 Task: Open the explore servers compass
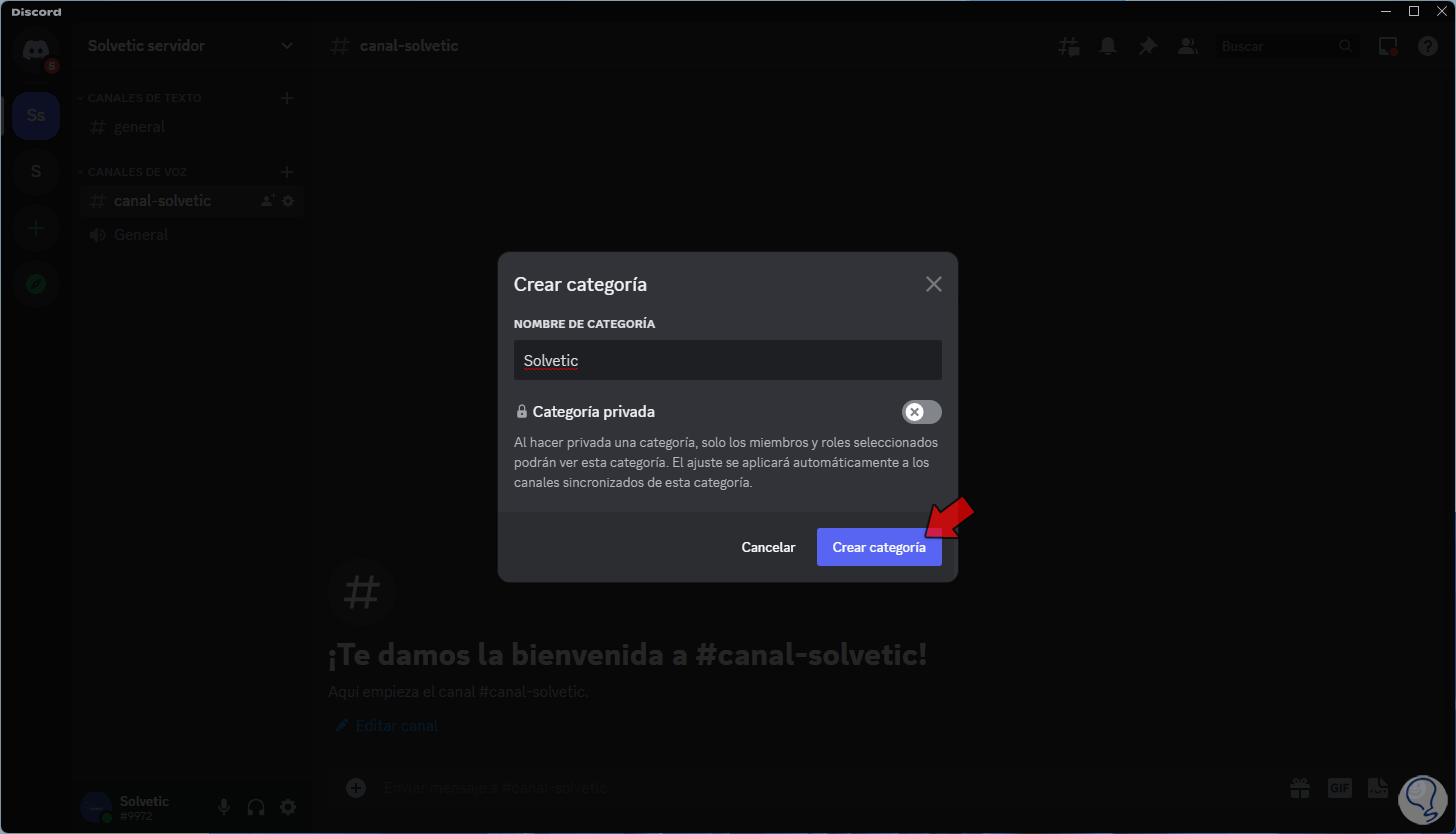point(36,284)
